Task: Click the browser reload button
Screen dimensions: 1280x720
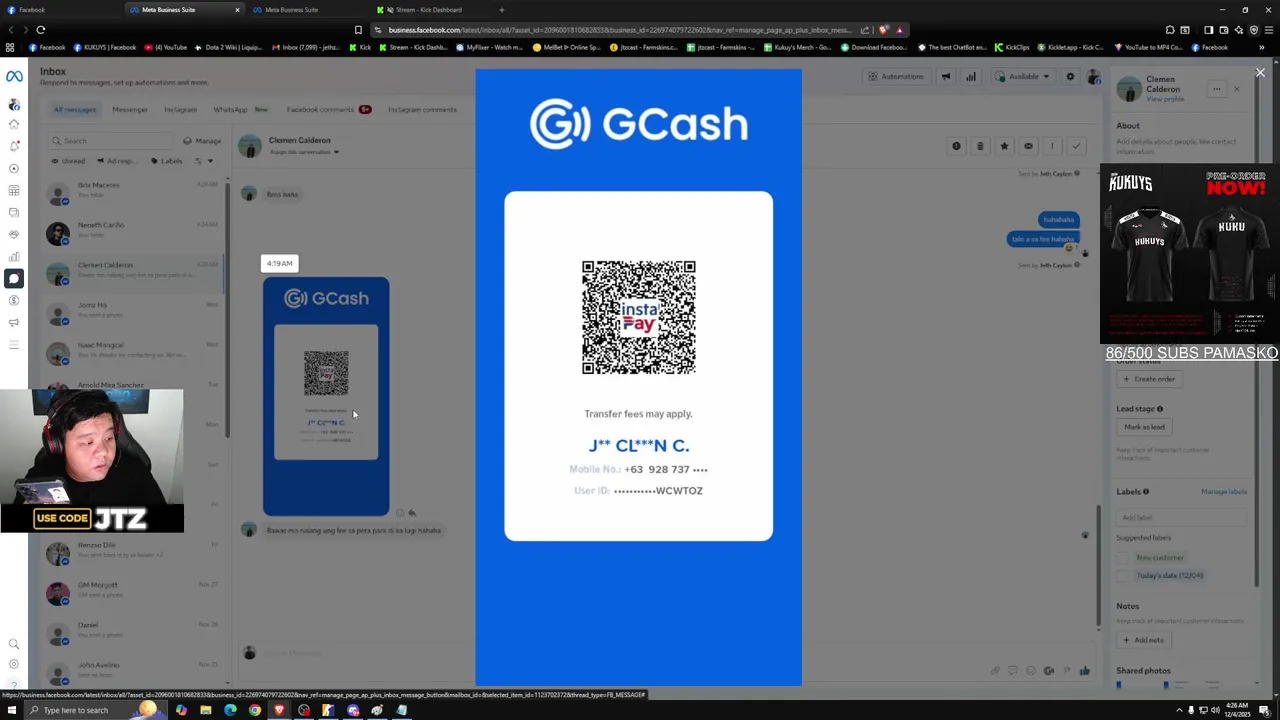Action: click(41, 30)
